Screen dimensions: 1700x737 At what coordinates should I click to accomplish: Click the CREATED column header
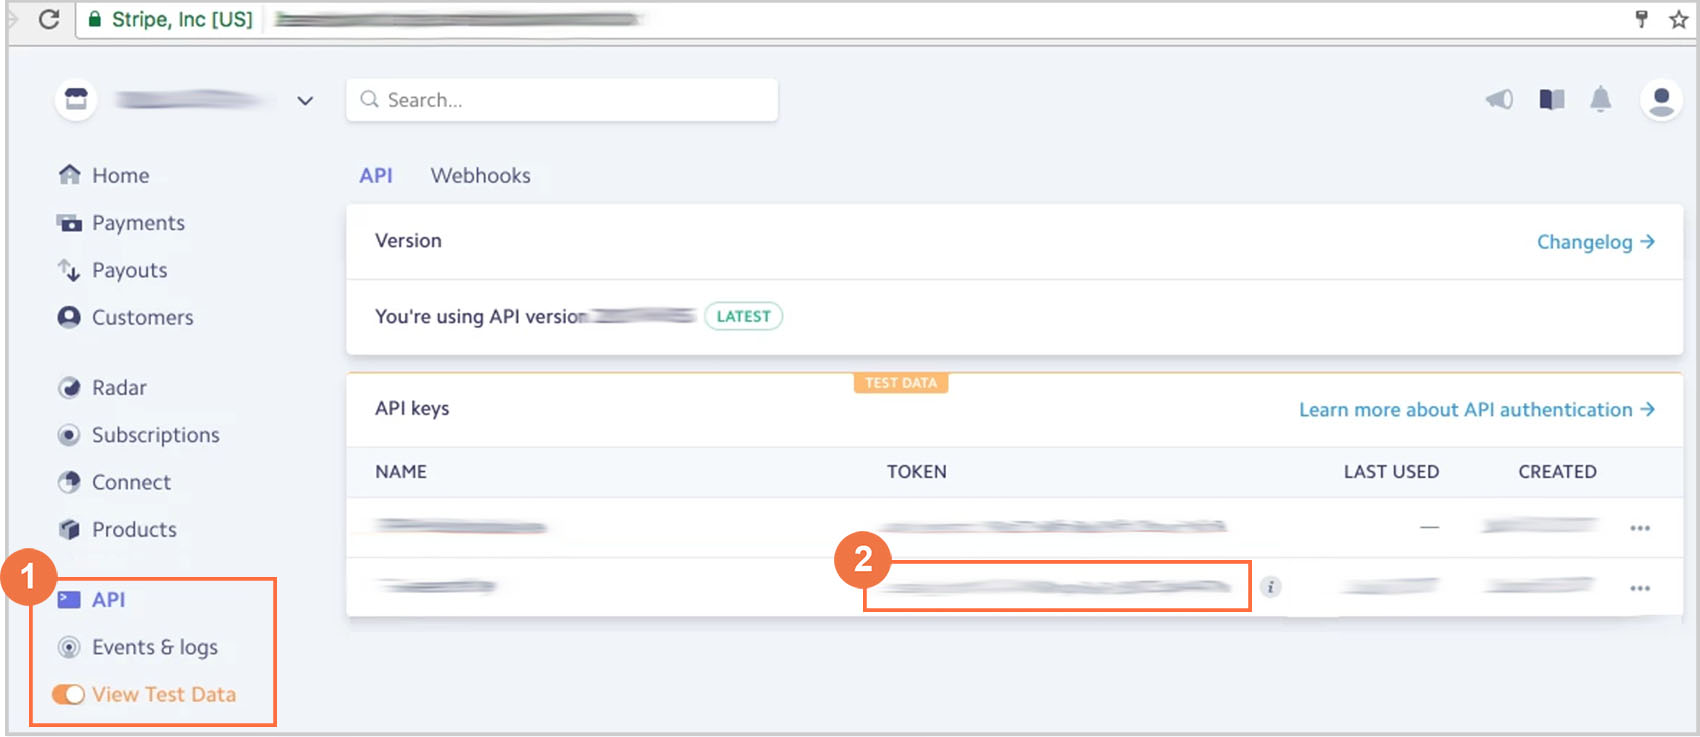pos(1557,472)
